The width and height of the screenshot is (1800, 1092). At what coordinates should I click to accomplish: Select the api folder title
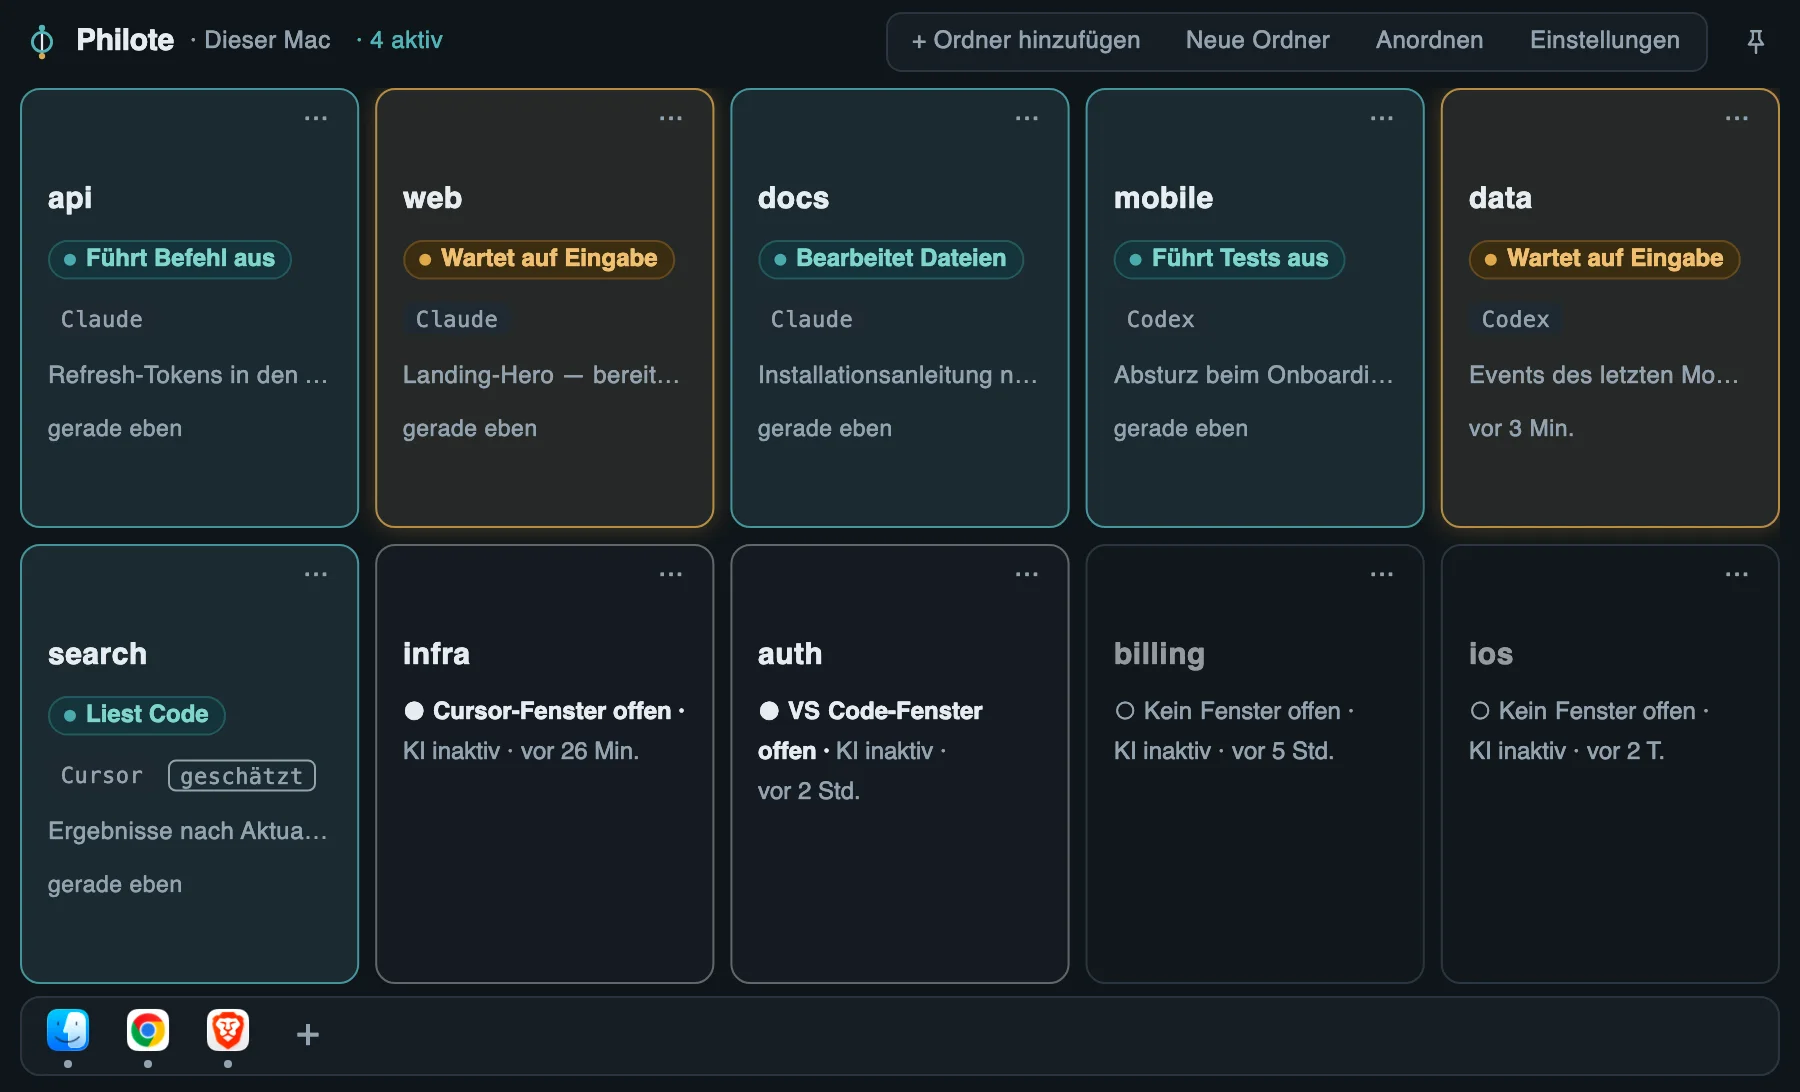[70, 198]
